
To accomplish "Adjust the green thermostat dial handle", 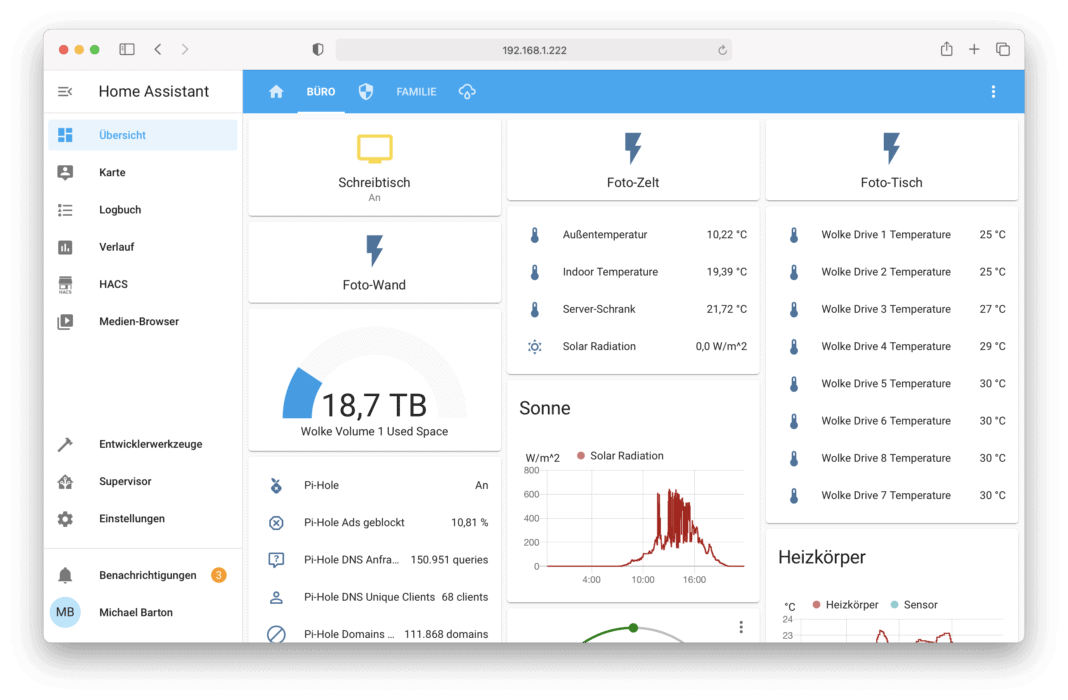I will 633,628.
